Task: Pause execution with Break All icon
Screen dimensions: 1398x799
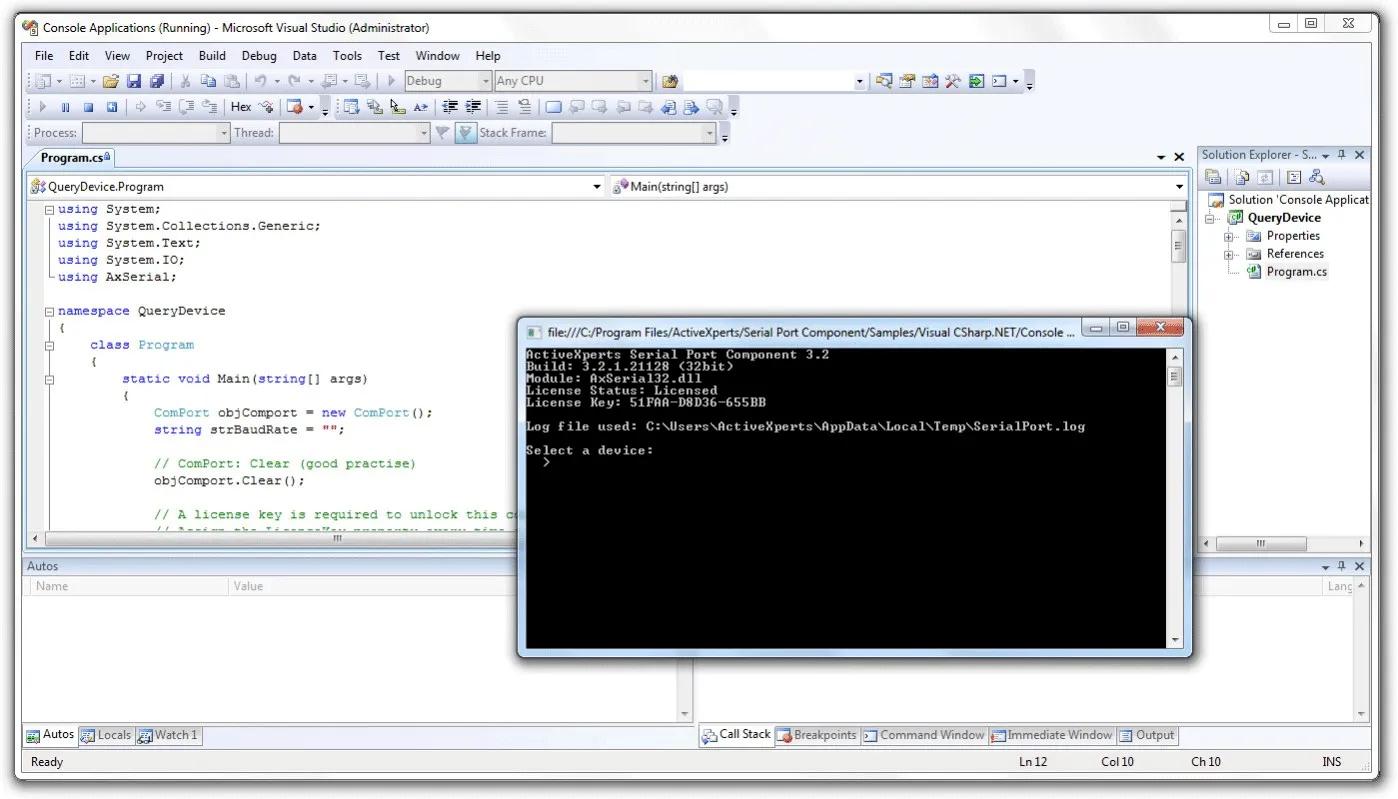Action: [65, 107]
